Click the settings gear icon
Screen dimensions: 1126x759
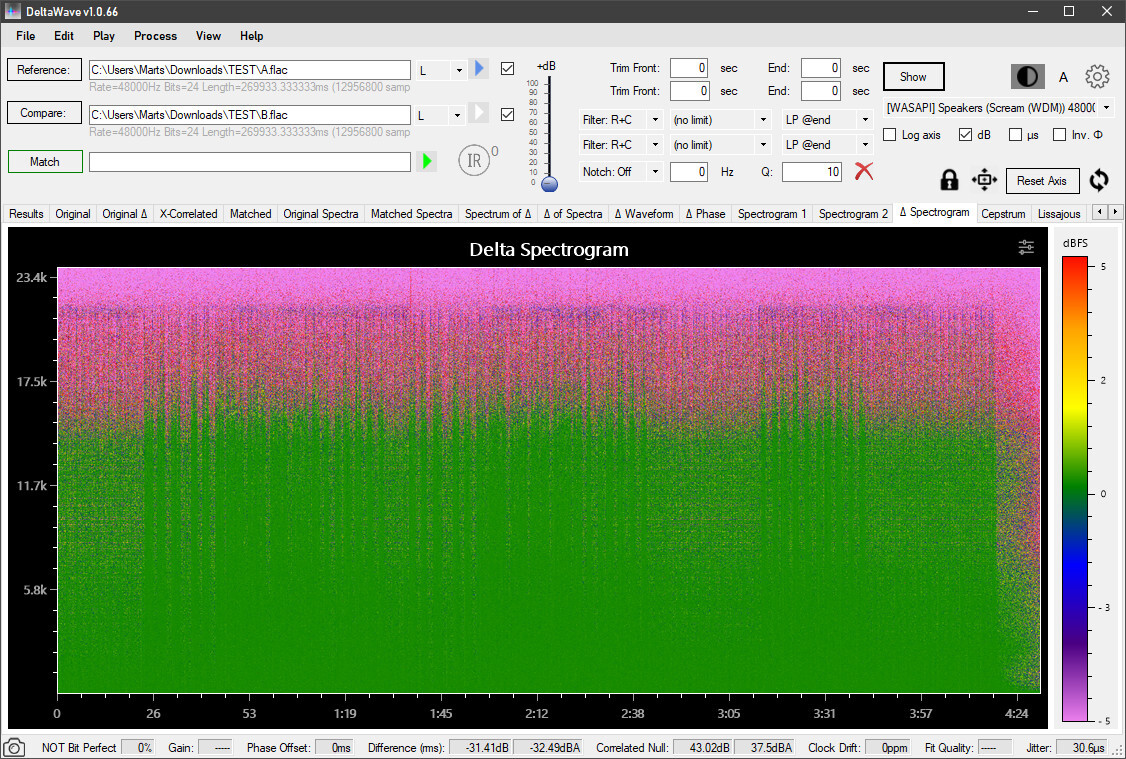(x=1097, y=77)
